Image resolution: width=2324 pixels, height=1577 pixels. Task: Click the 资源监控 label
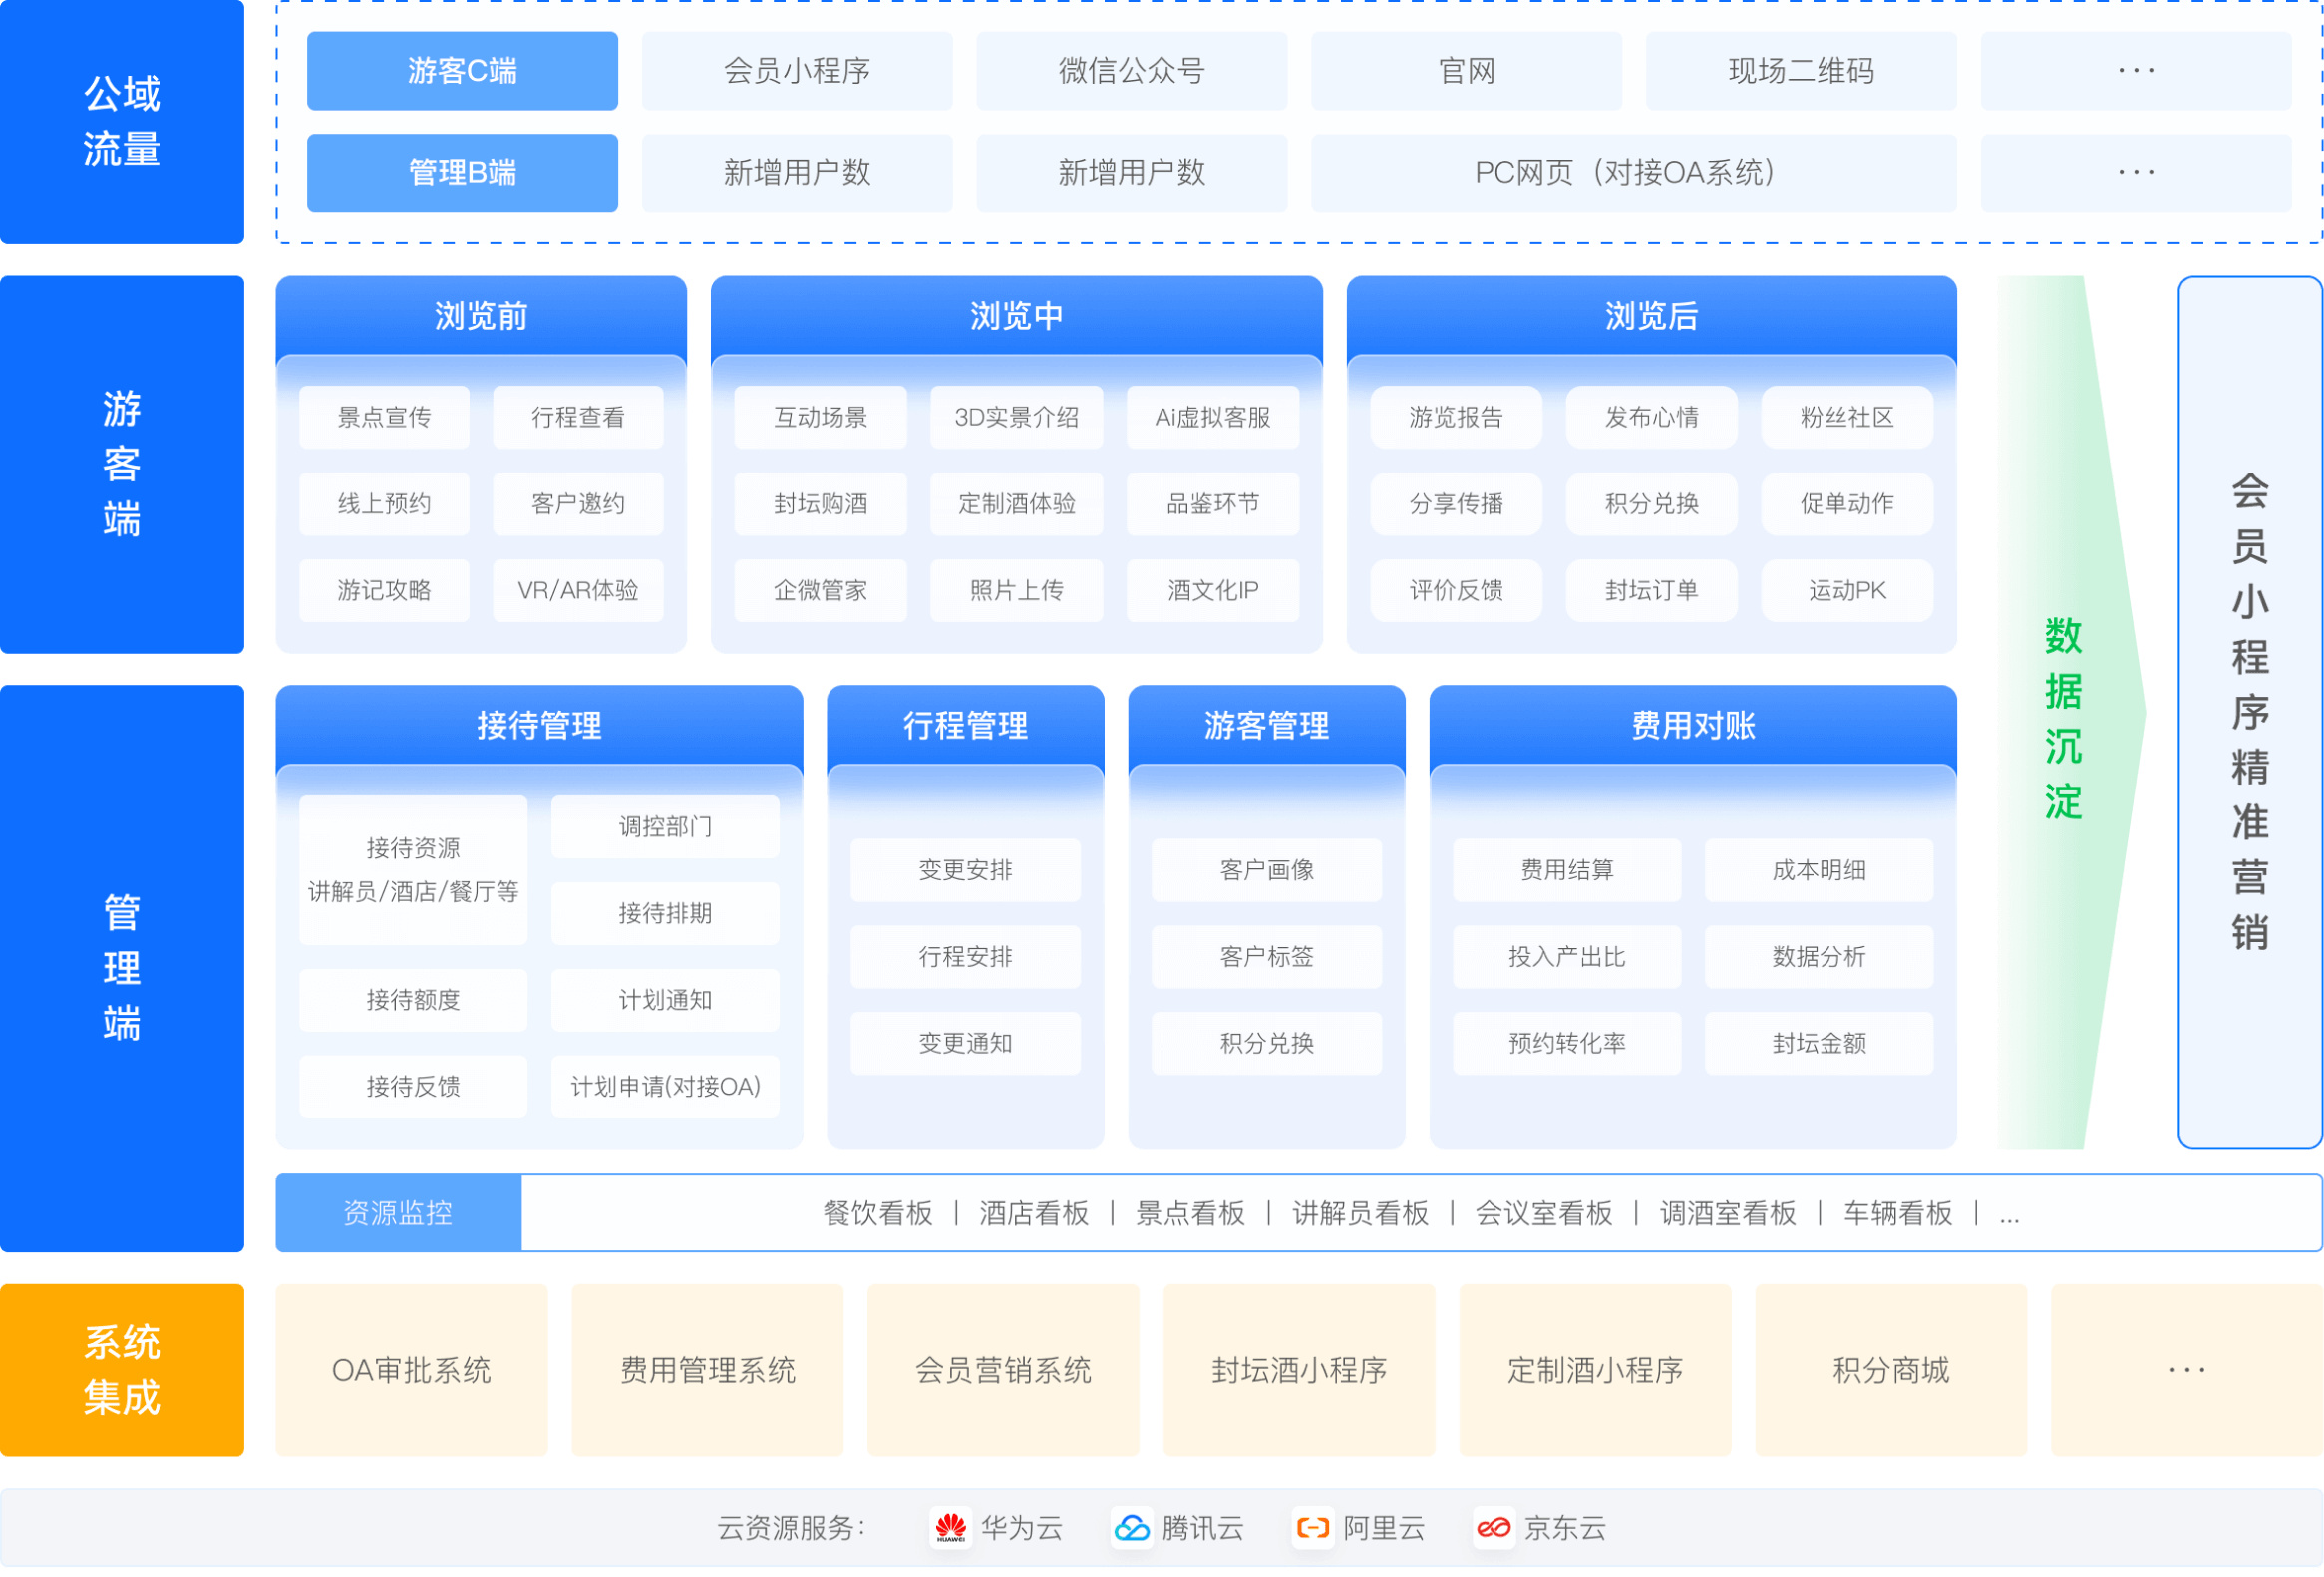pos(398,1213)
